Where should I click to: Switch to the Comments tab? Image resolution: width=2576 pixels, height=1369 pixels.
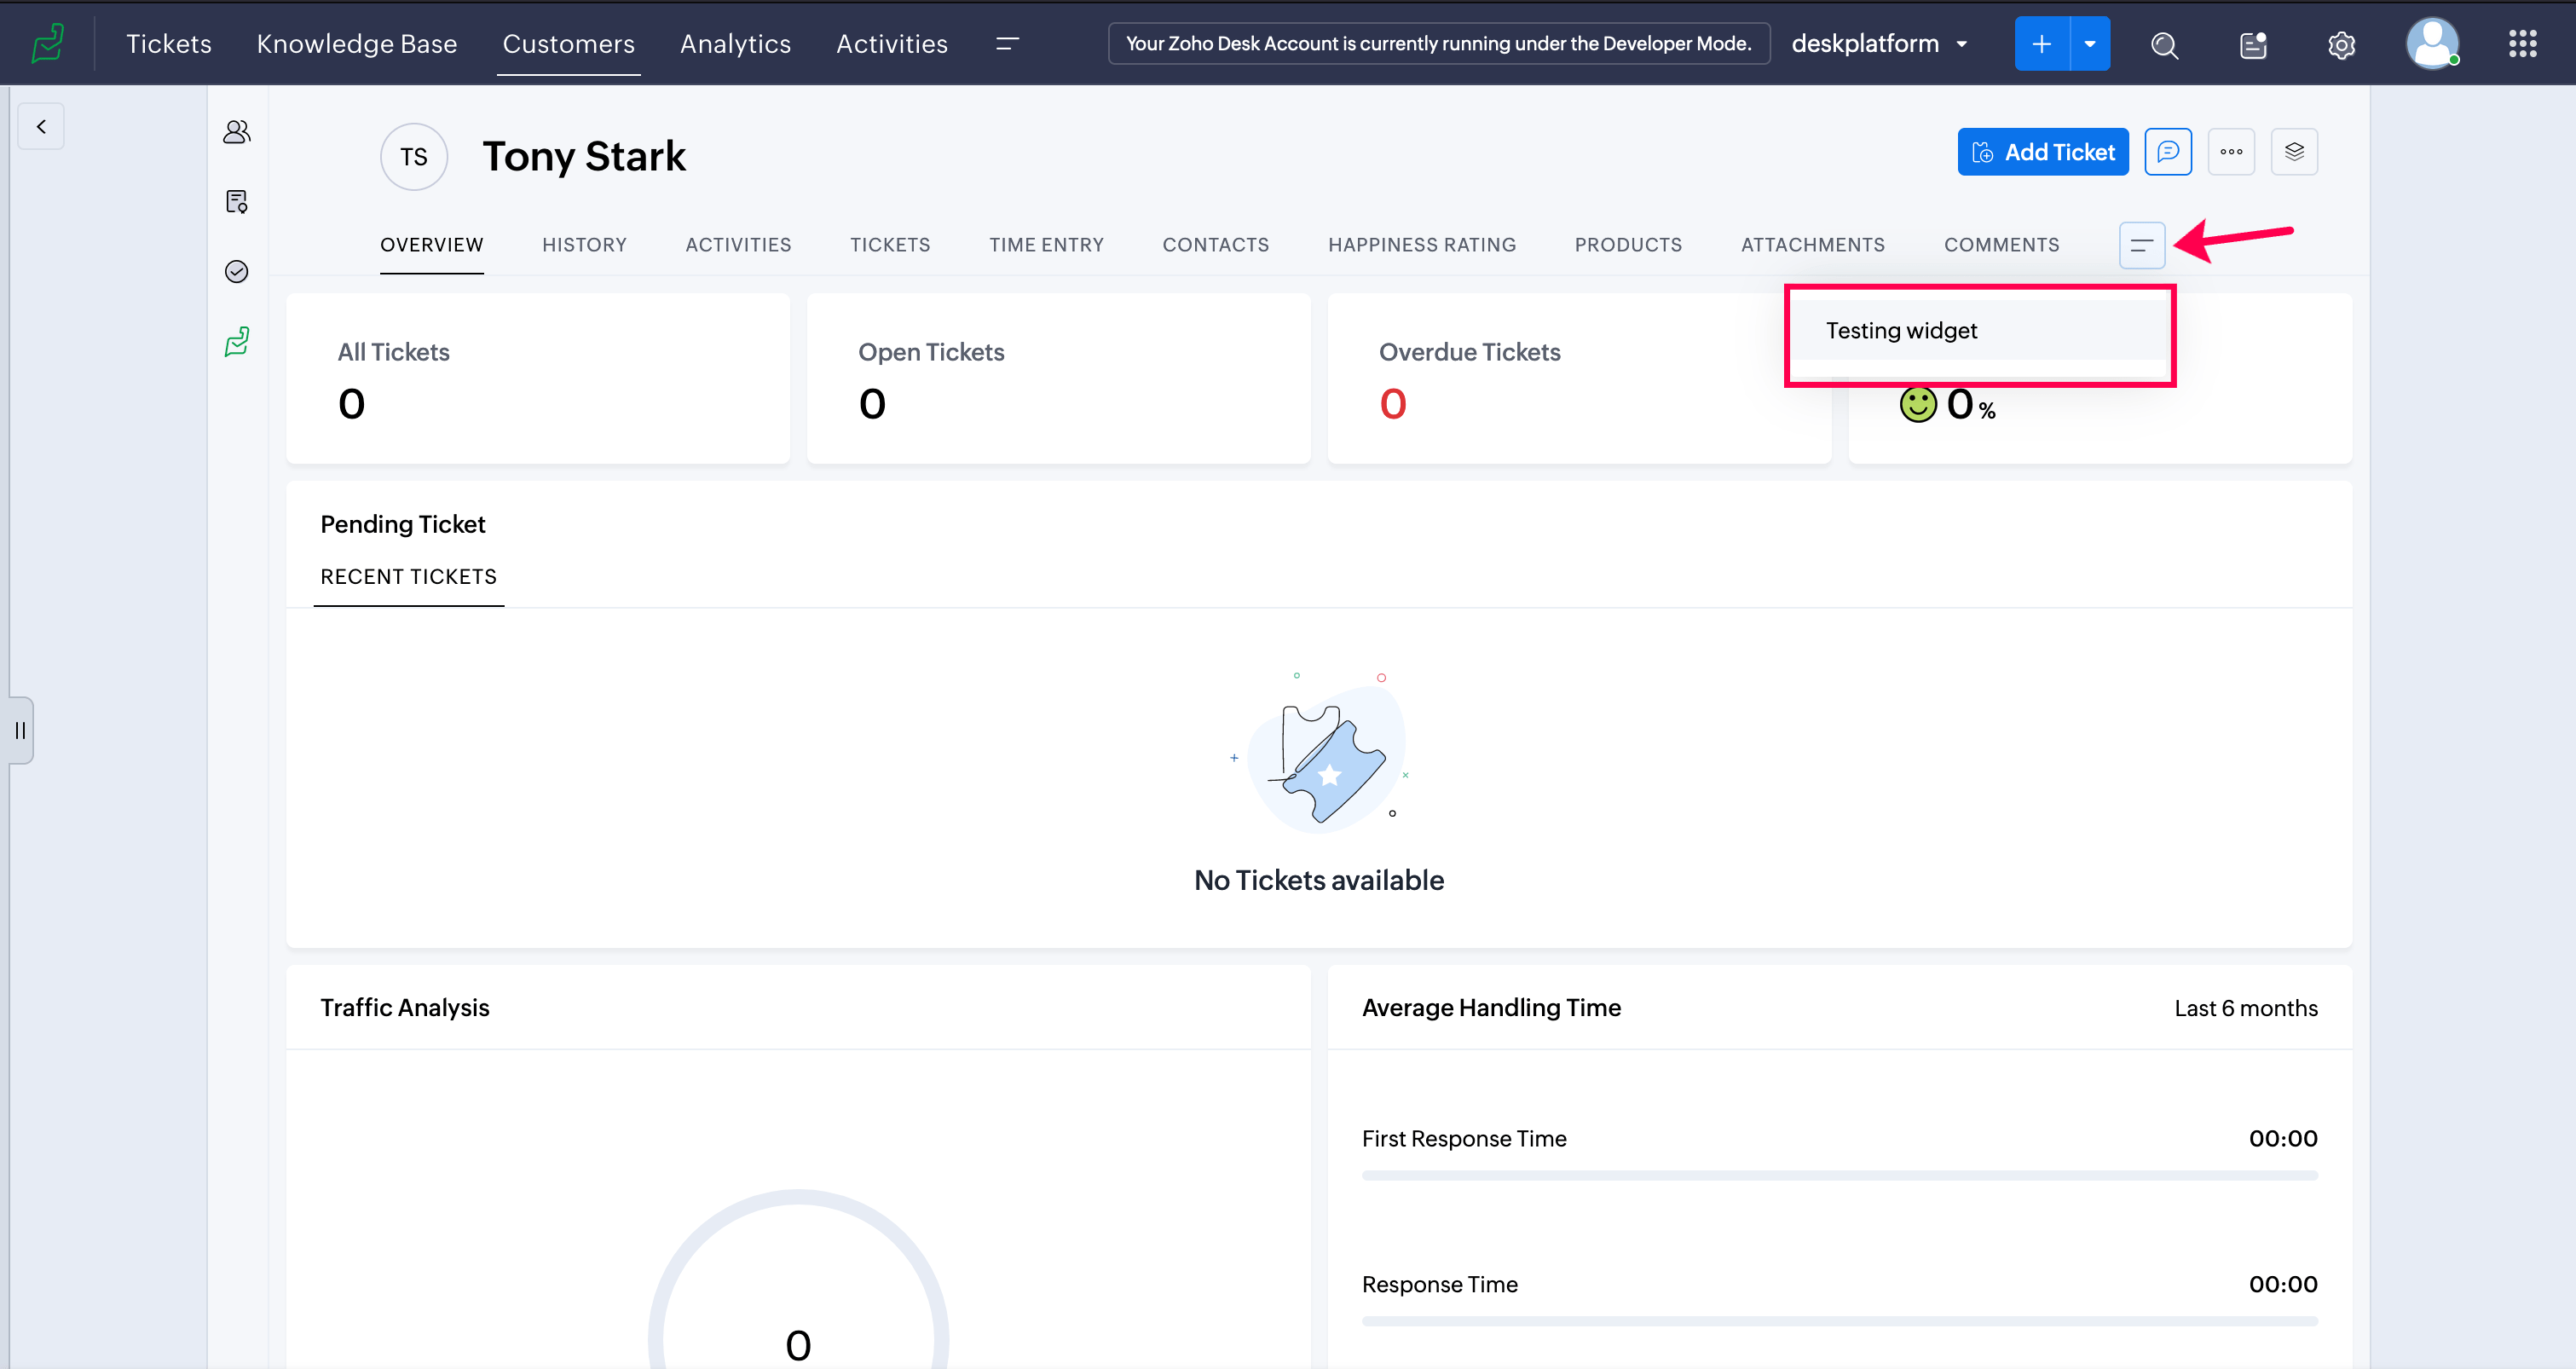point(2002,245)
